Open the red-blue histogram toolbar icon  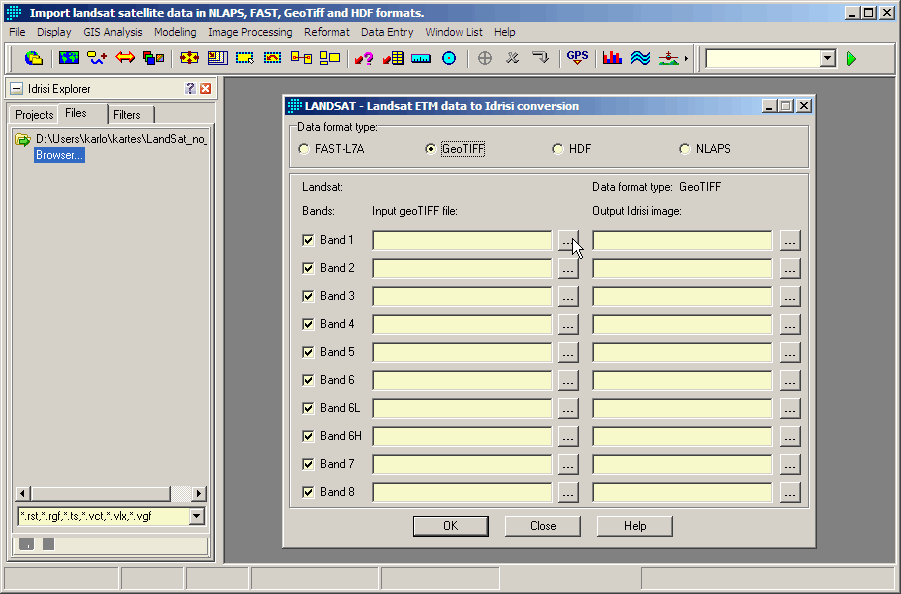(x=613, y=58)
